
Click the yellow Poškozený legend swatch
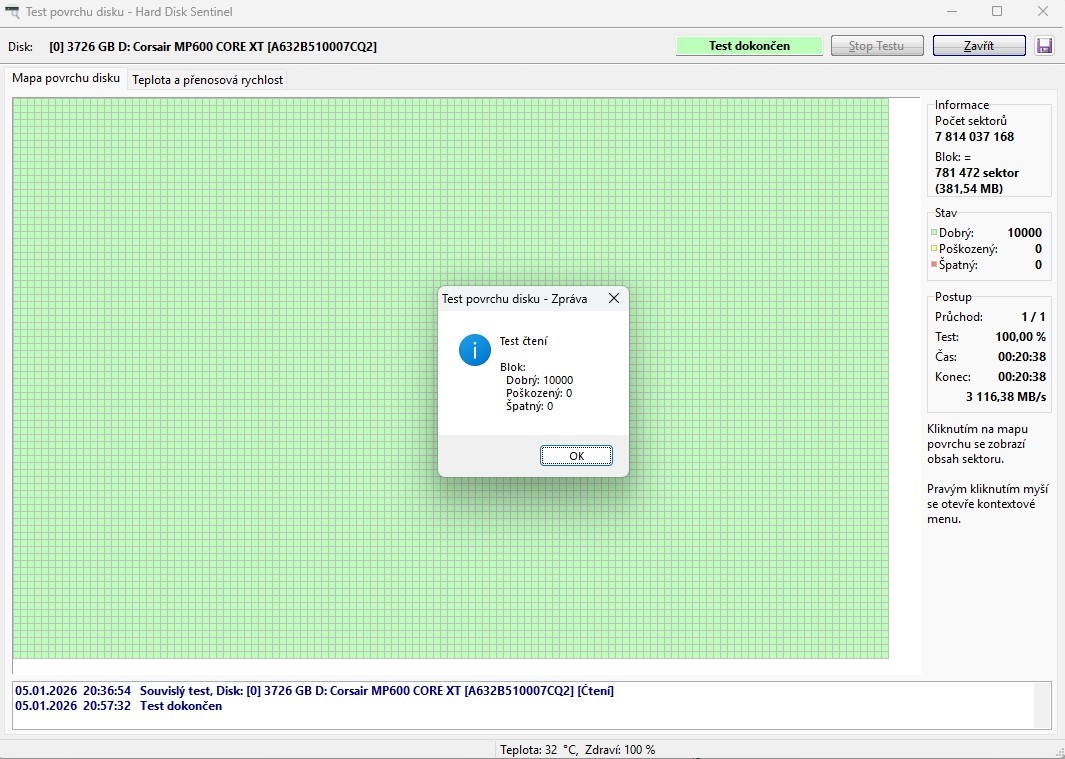(x=934, y=248)
